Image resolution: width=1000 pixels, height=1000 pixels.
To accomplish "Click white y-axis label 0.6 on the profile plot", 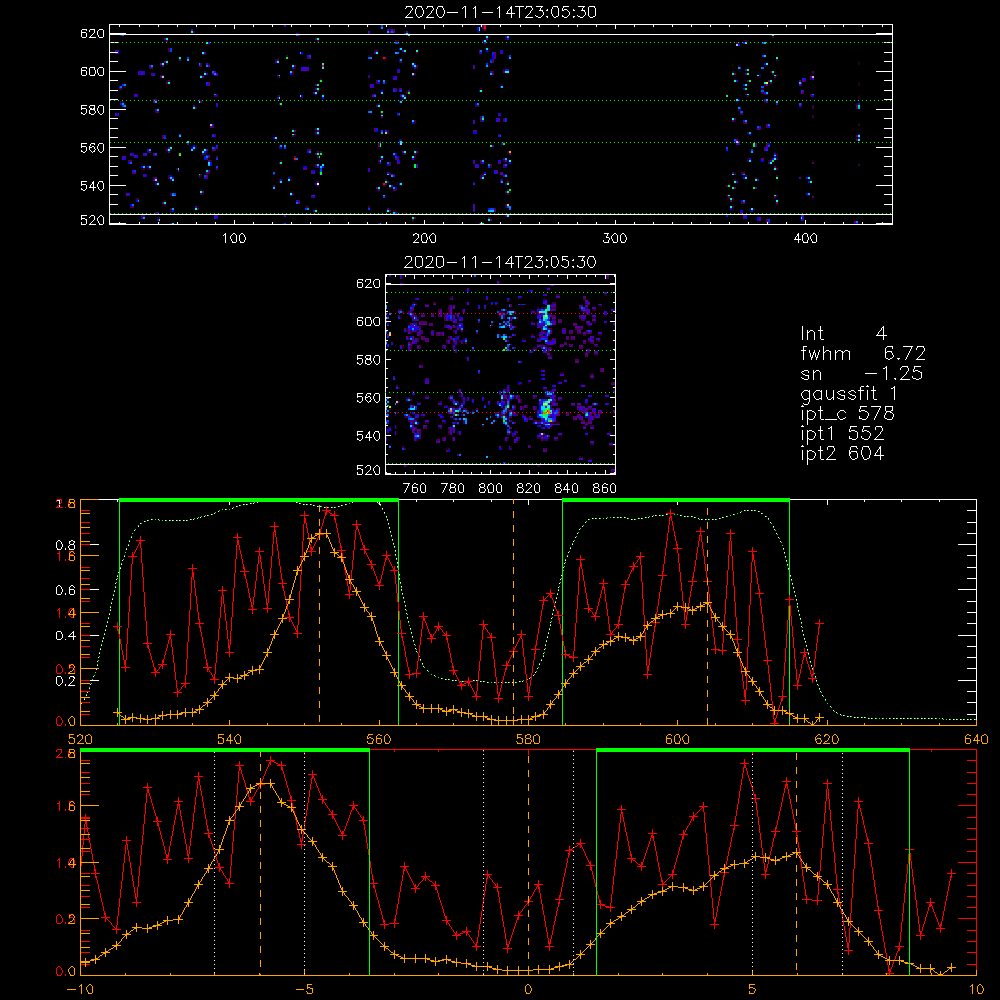I will 66,591.
